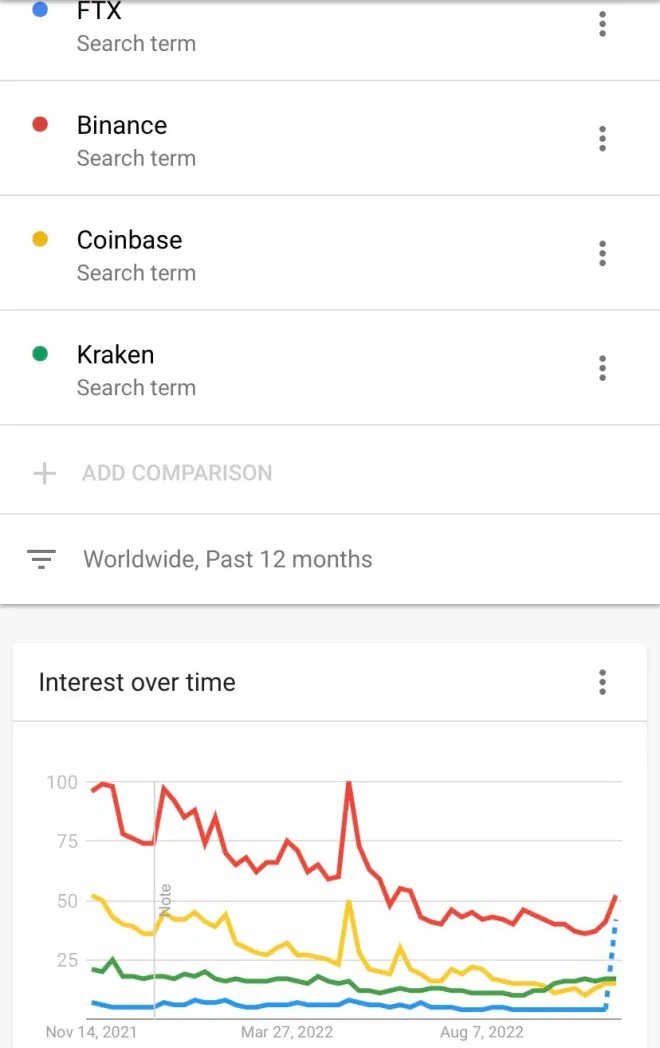The width and height of the screenshot is (660, 1048).
Task: Select the Coinbase search term
Action: (x=129, y=241)
